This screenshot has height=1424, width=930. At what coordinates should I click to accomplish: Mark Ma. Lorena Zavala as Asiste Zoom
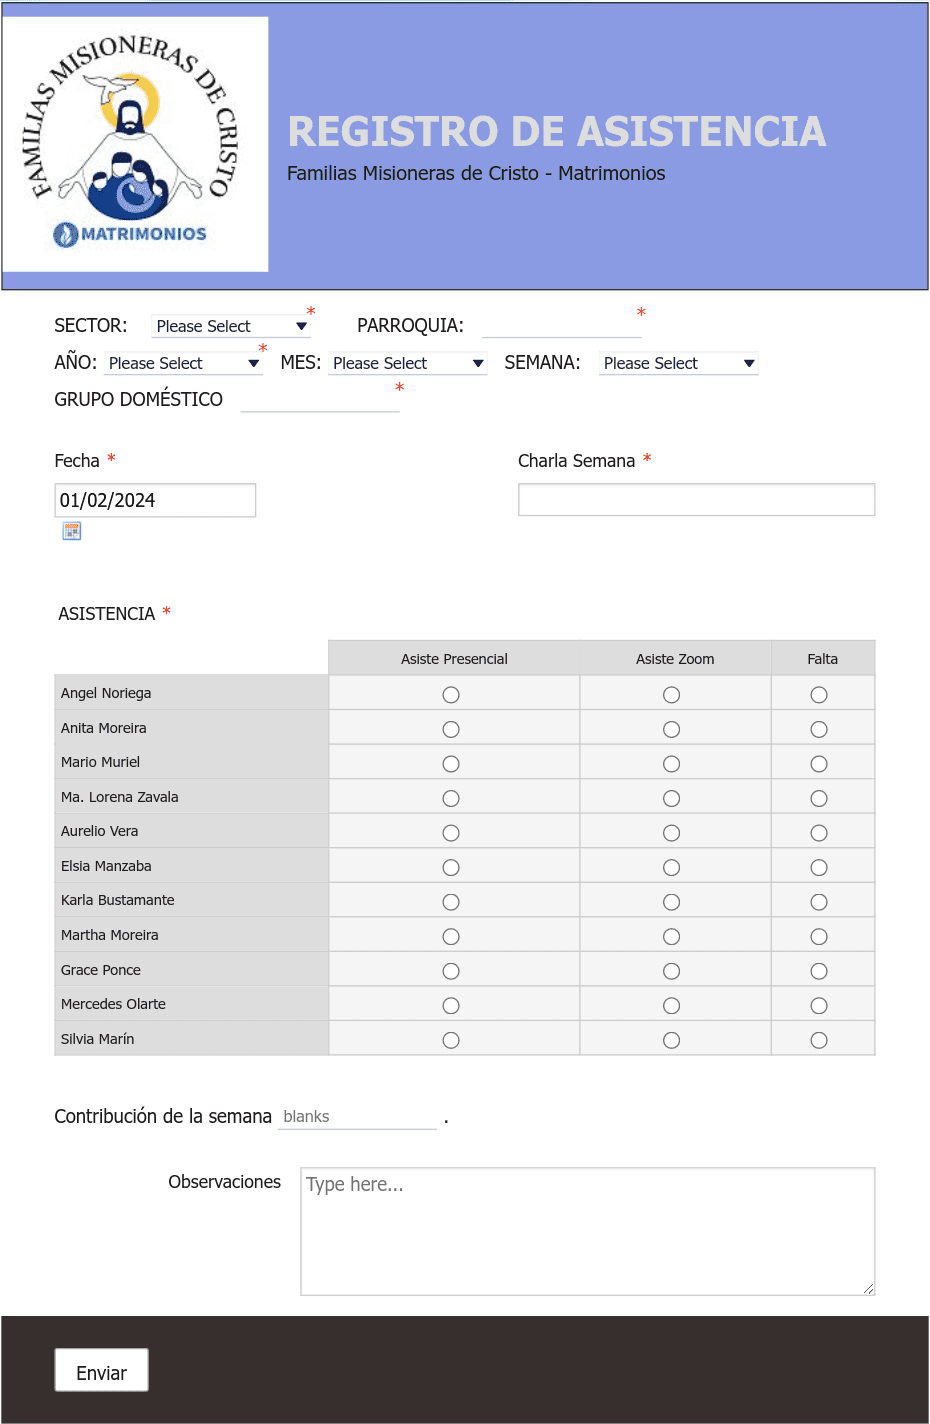672,799
